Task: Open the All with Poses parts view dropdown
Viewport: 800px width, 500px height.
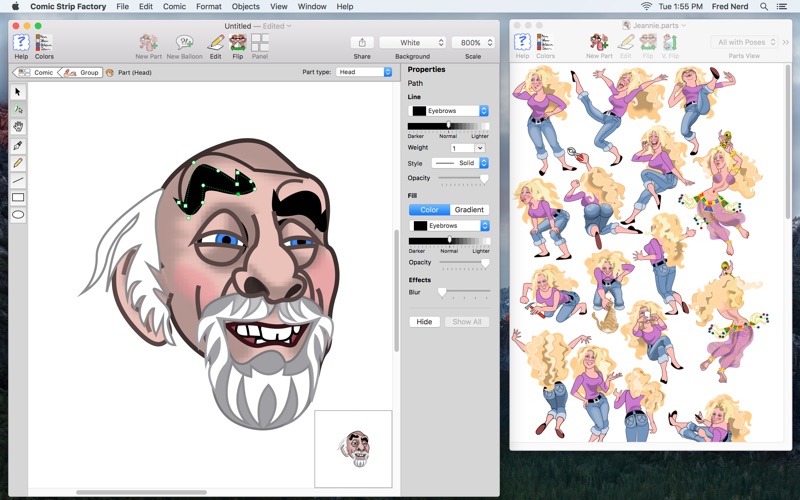Action: (x=743, y=42)
